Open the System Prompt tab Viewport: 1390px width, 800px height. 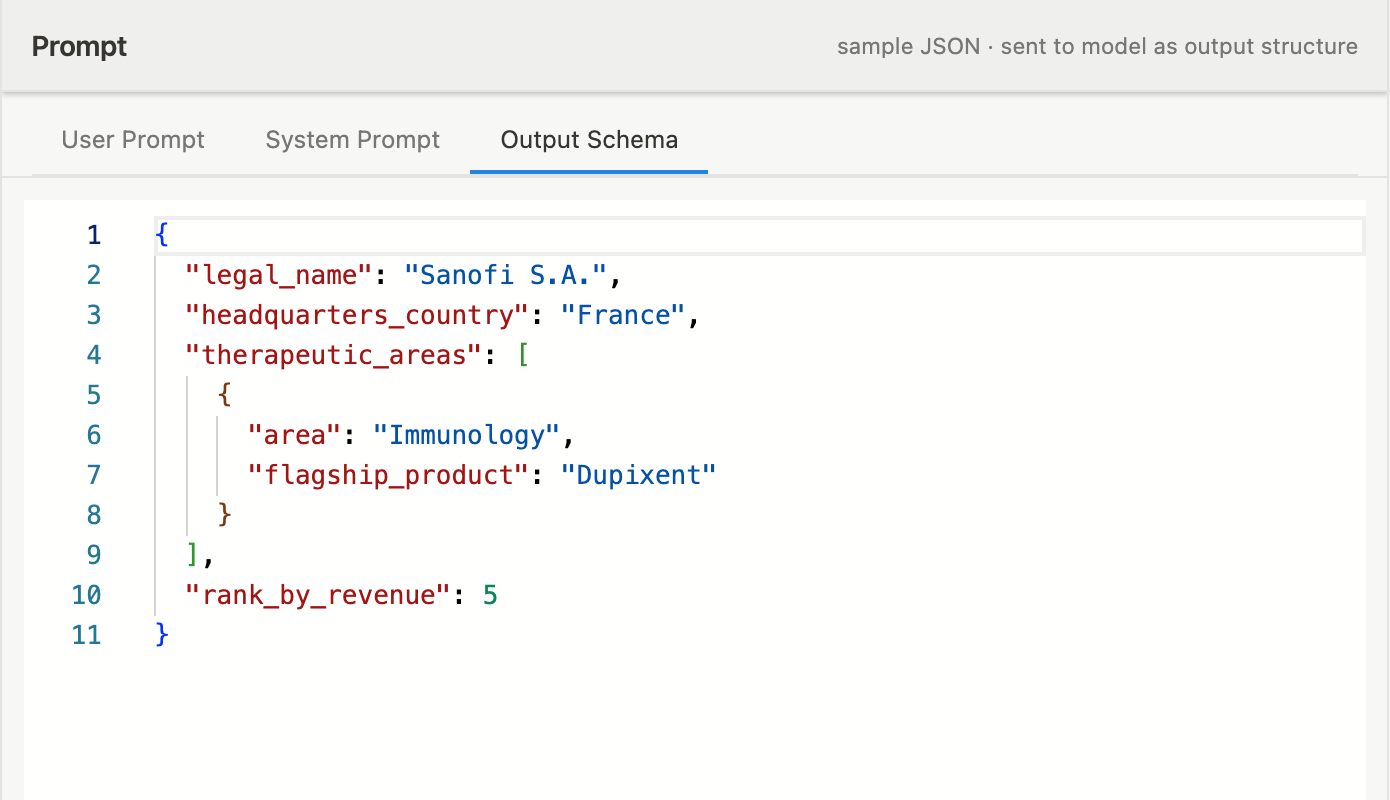352,140
